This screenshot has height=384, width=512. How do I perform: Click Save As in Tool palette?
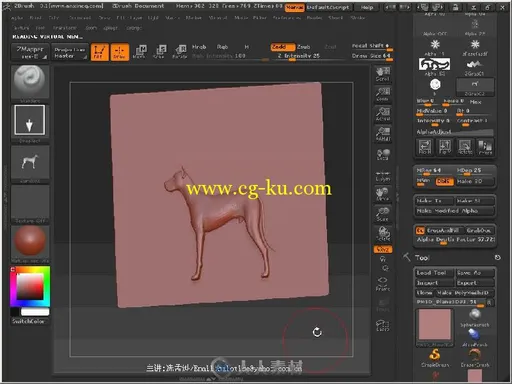point(475,273)
